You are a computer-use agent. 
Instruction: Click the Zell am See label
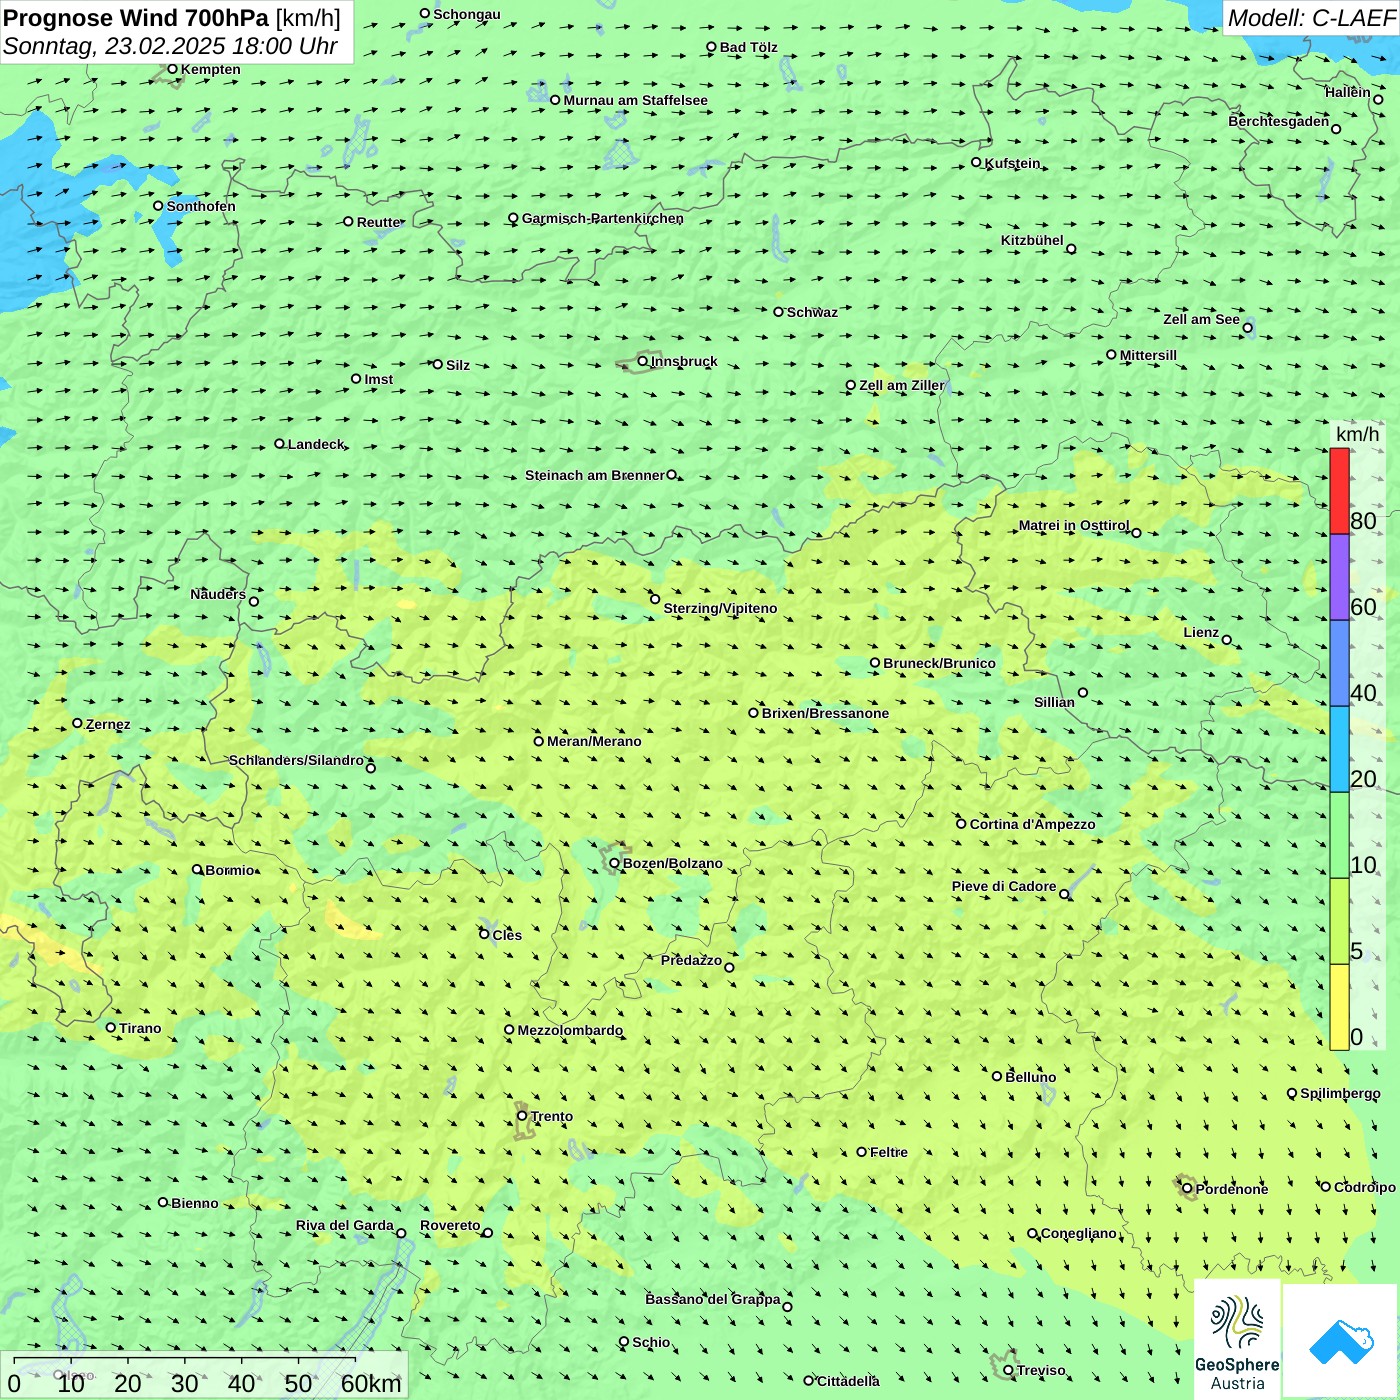point(1201,319)
